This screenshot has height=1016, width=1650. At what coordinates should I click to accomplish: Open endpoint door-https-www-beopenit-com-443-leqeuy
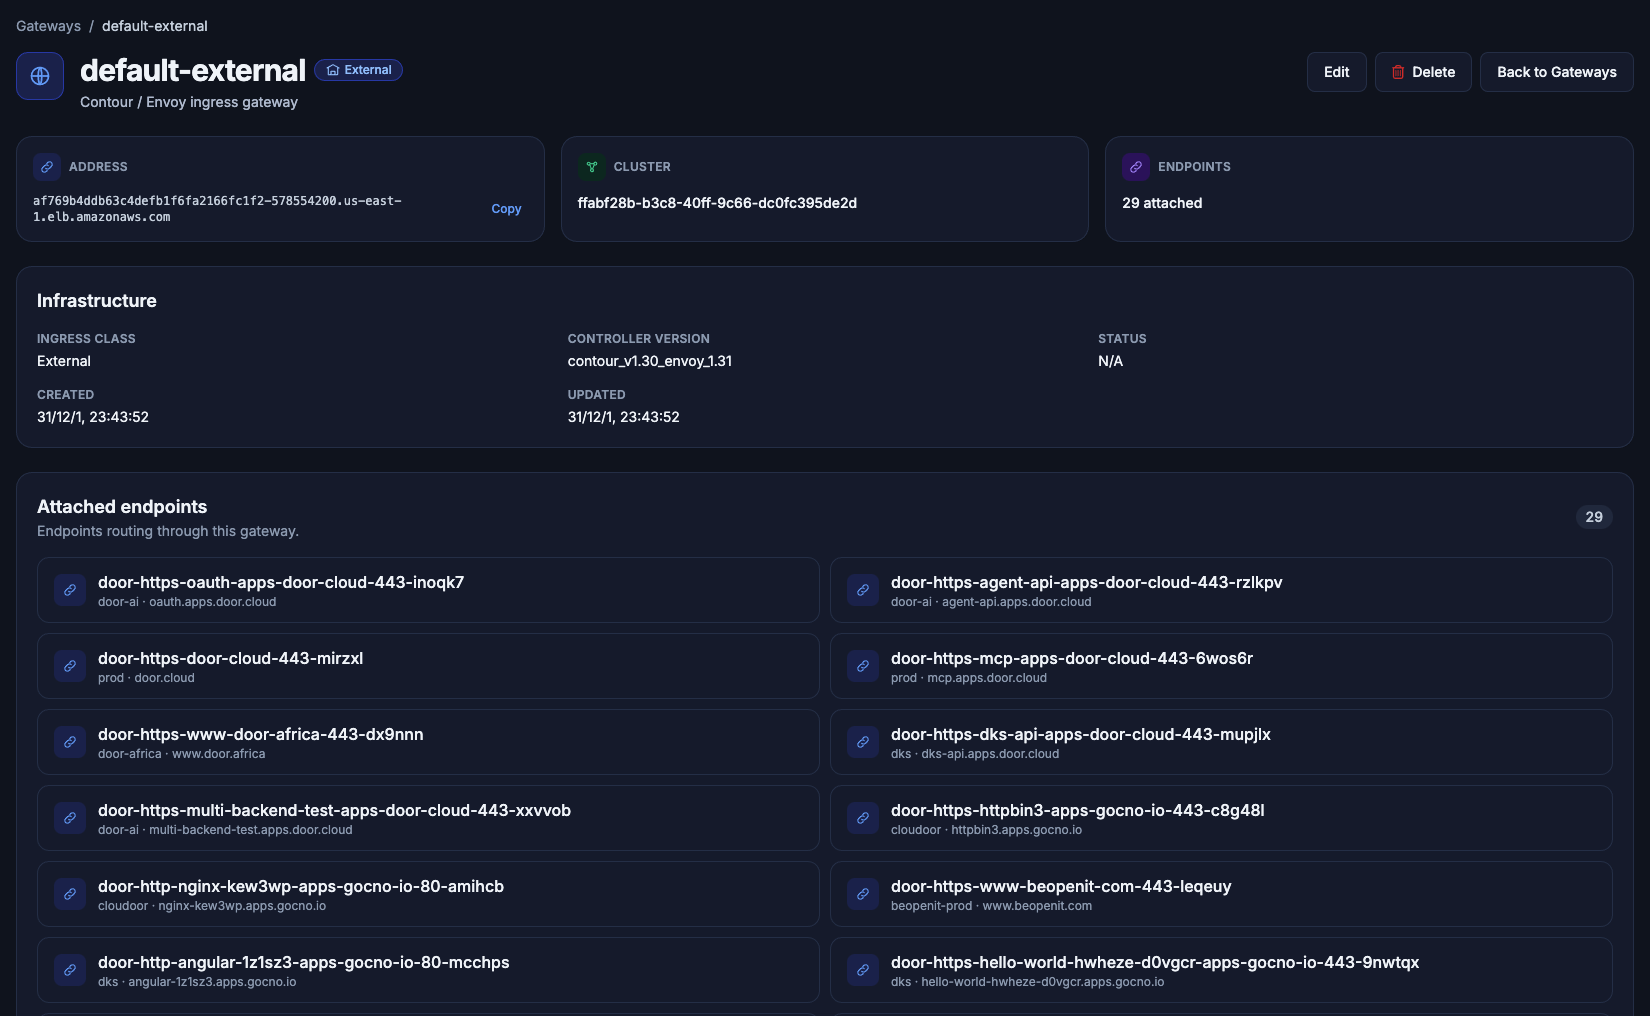[x=1221, y=894]
